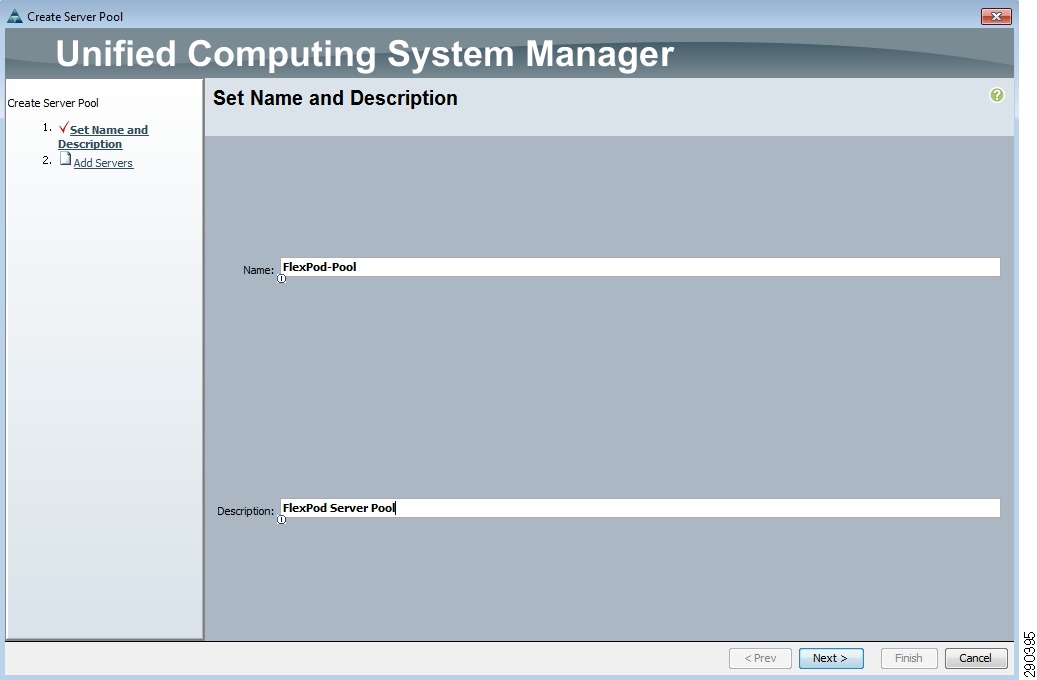Click the Name: field label

(258, 270)
